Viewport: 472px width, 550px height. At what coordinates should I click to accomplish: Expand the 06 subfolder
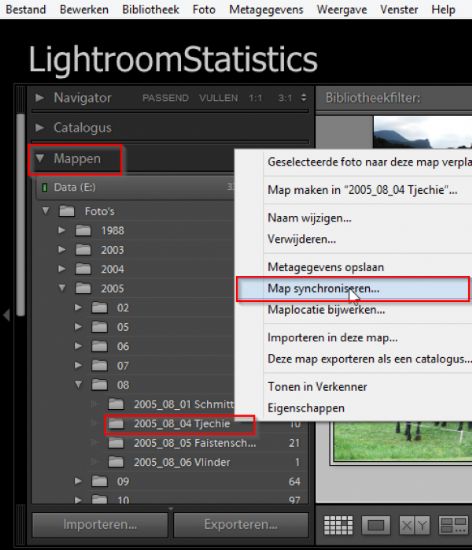point(78,346)
